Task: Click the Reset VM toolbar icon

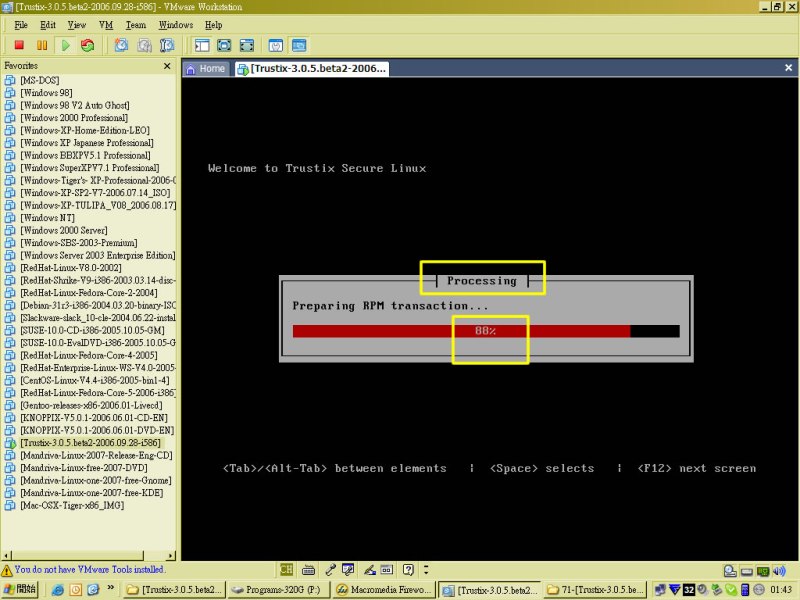Action: coord(87,45)
